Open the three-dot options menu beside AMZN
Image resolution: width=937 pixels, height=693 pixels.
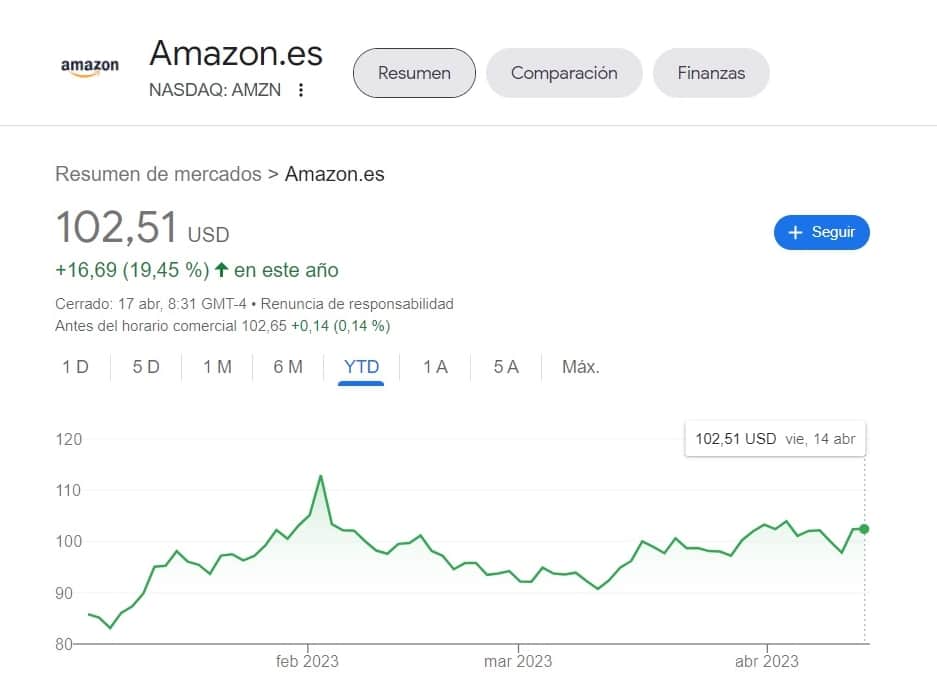(300, 90)
